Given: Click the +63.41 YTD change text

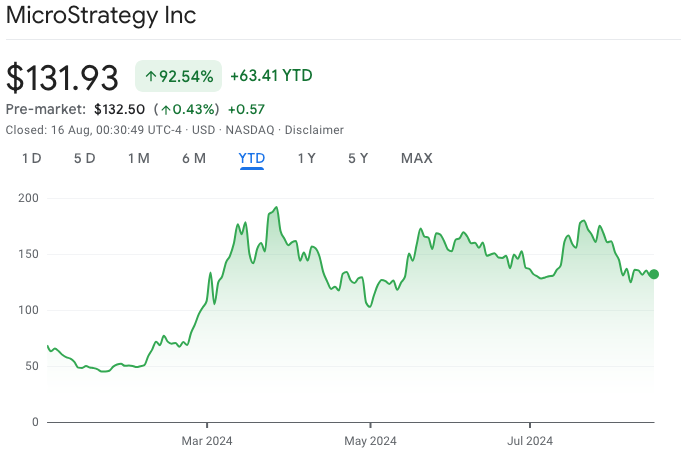Looking at the screenshot, I should pyautogui.click(x=270, y=76).
